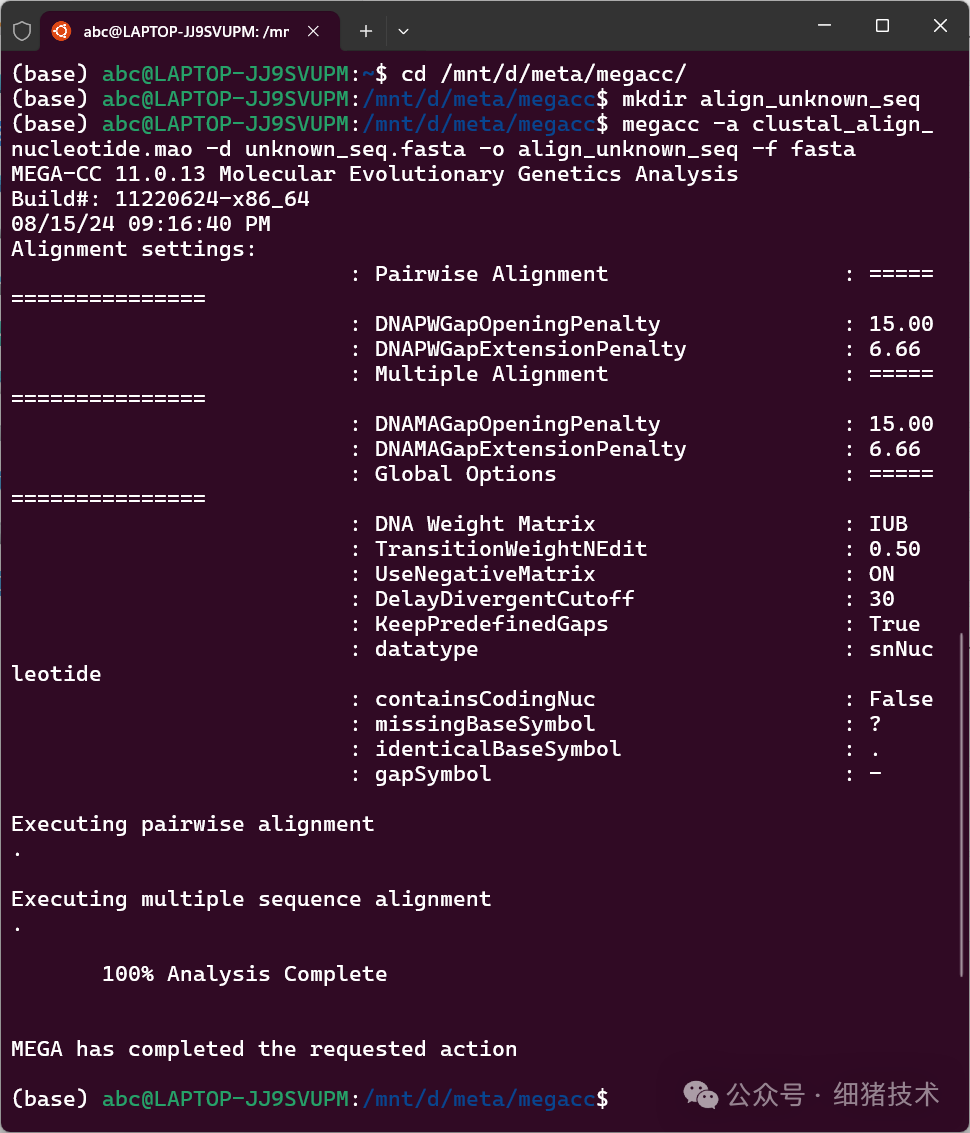Image resolution: width=970 pixels, height=1133 pixels.
Task: Click the shield icon in the title bar
Action: [21, 31]
